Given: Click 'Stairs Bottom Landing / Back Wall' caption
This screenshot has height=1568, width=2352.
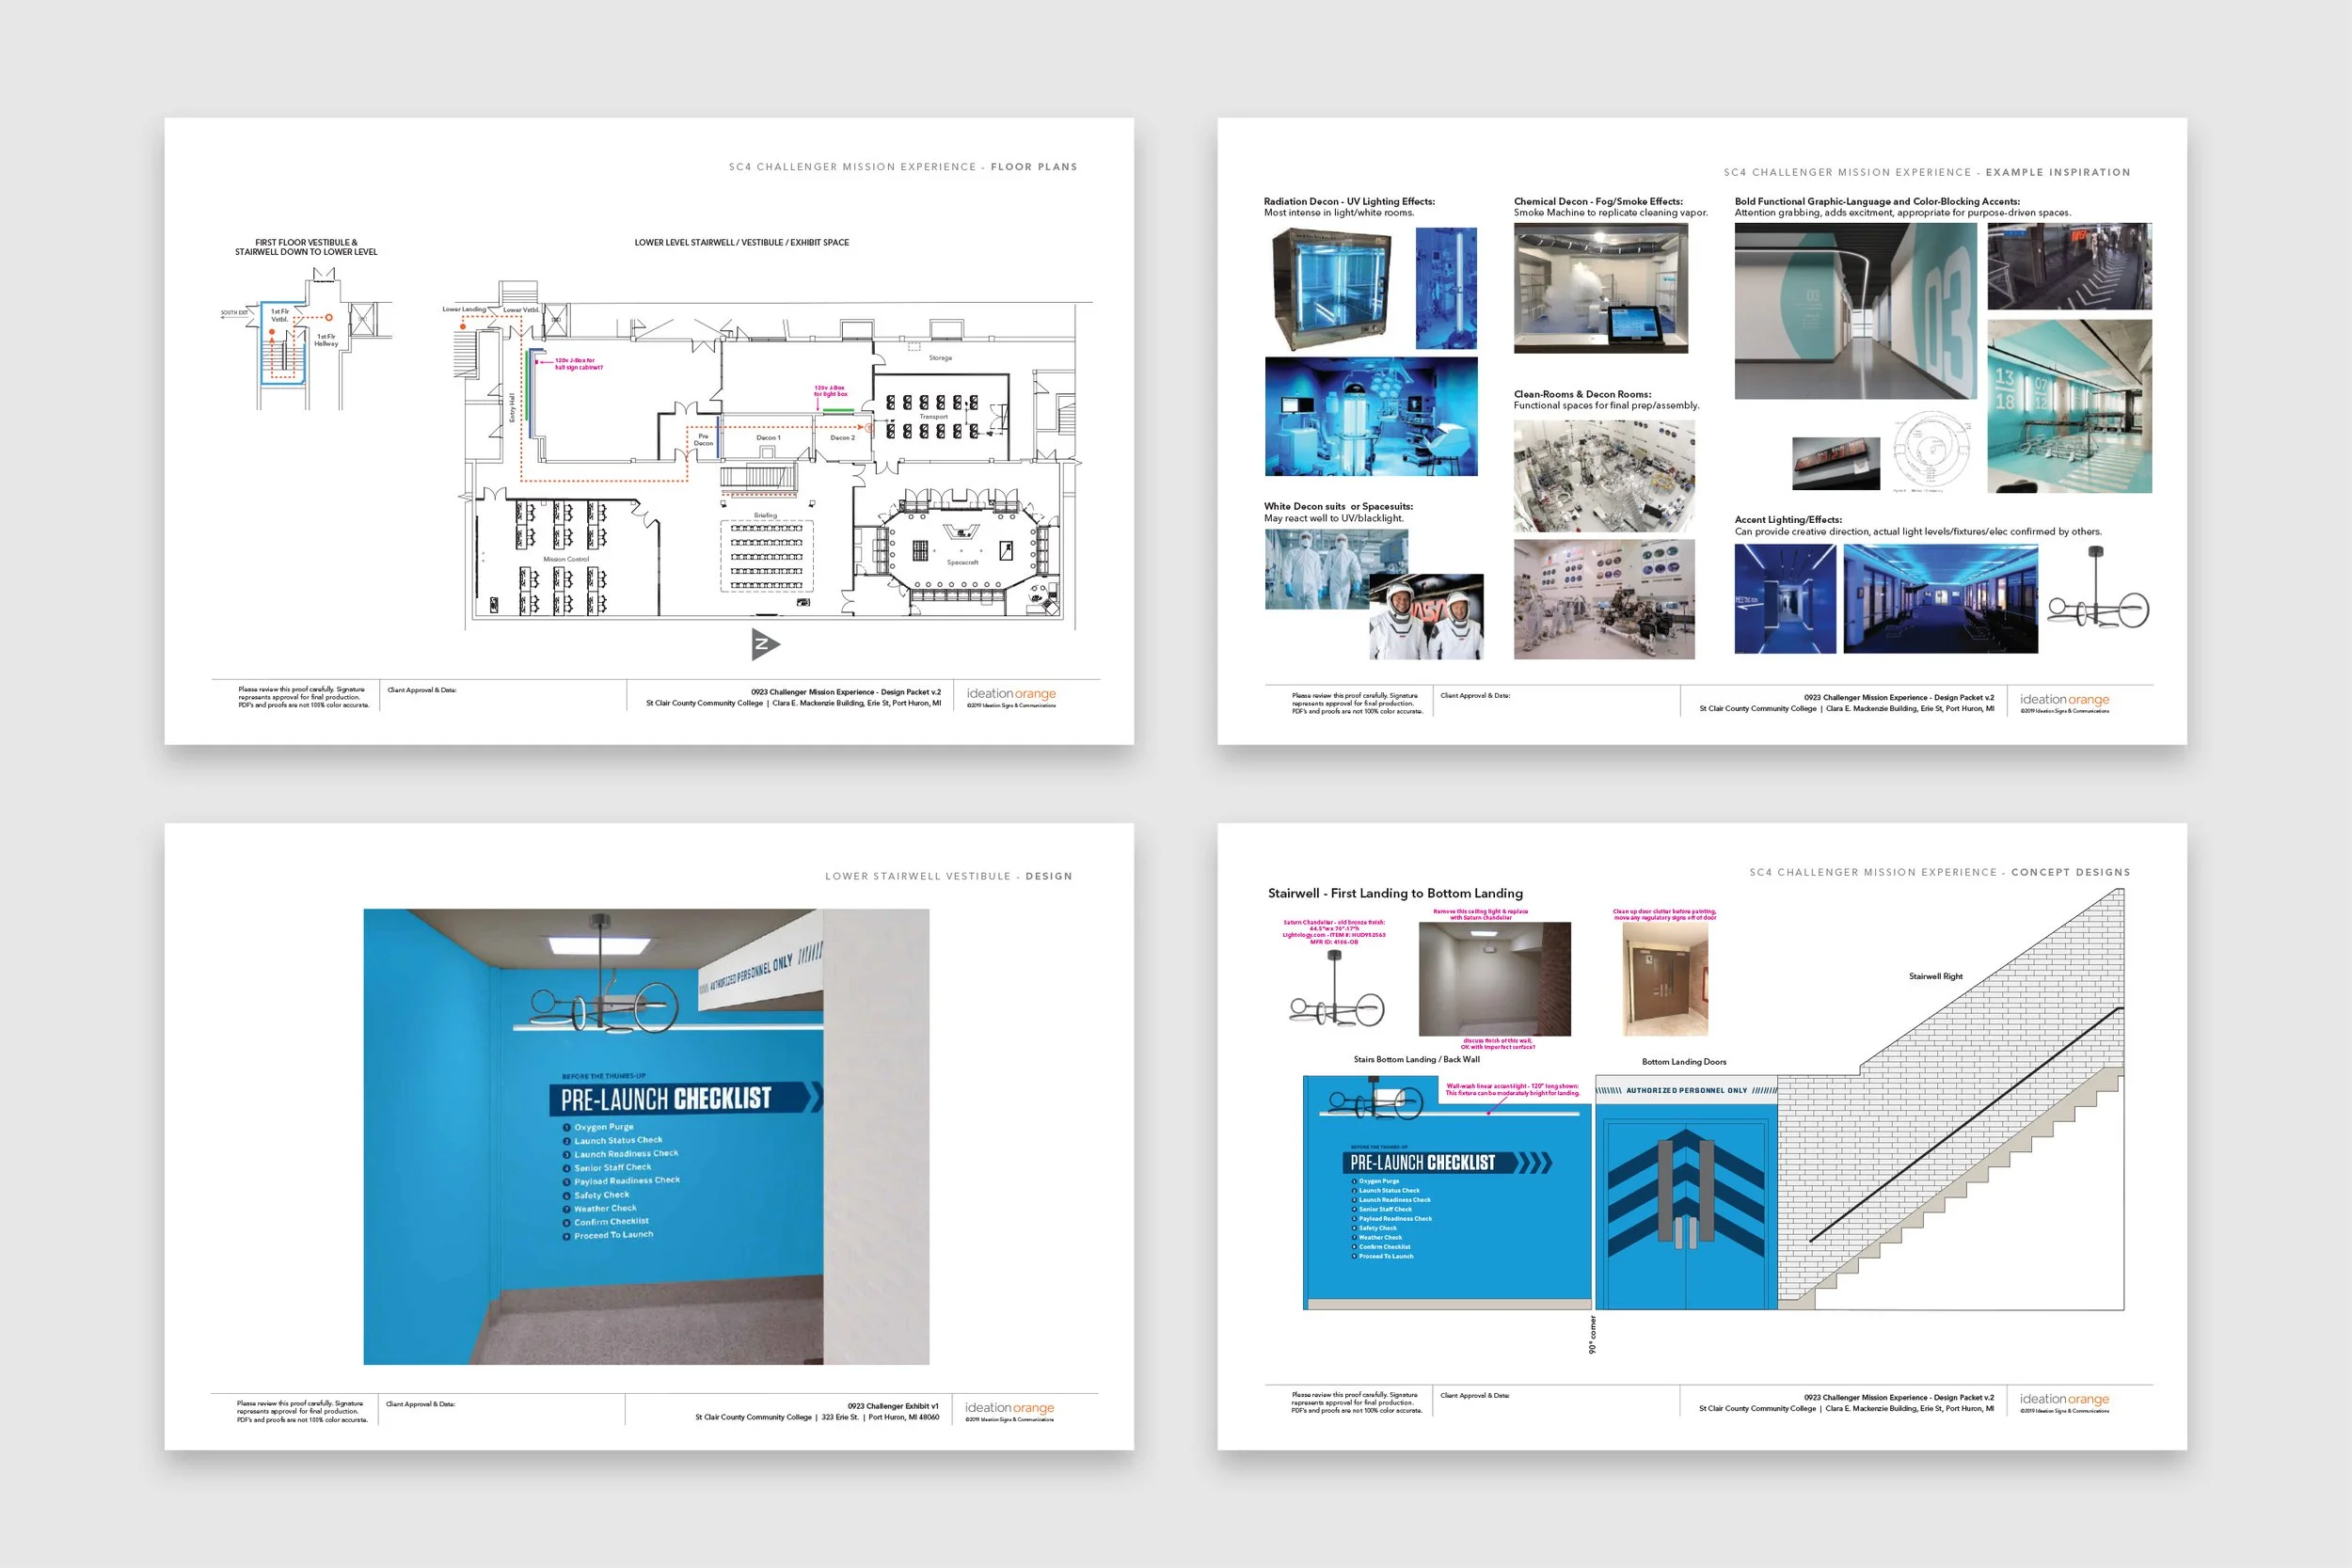Looking at the screenshot, I should (1416, 1059).
